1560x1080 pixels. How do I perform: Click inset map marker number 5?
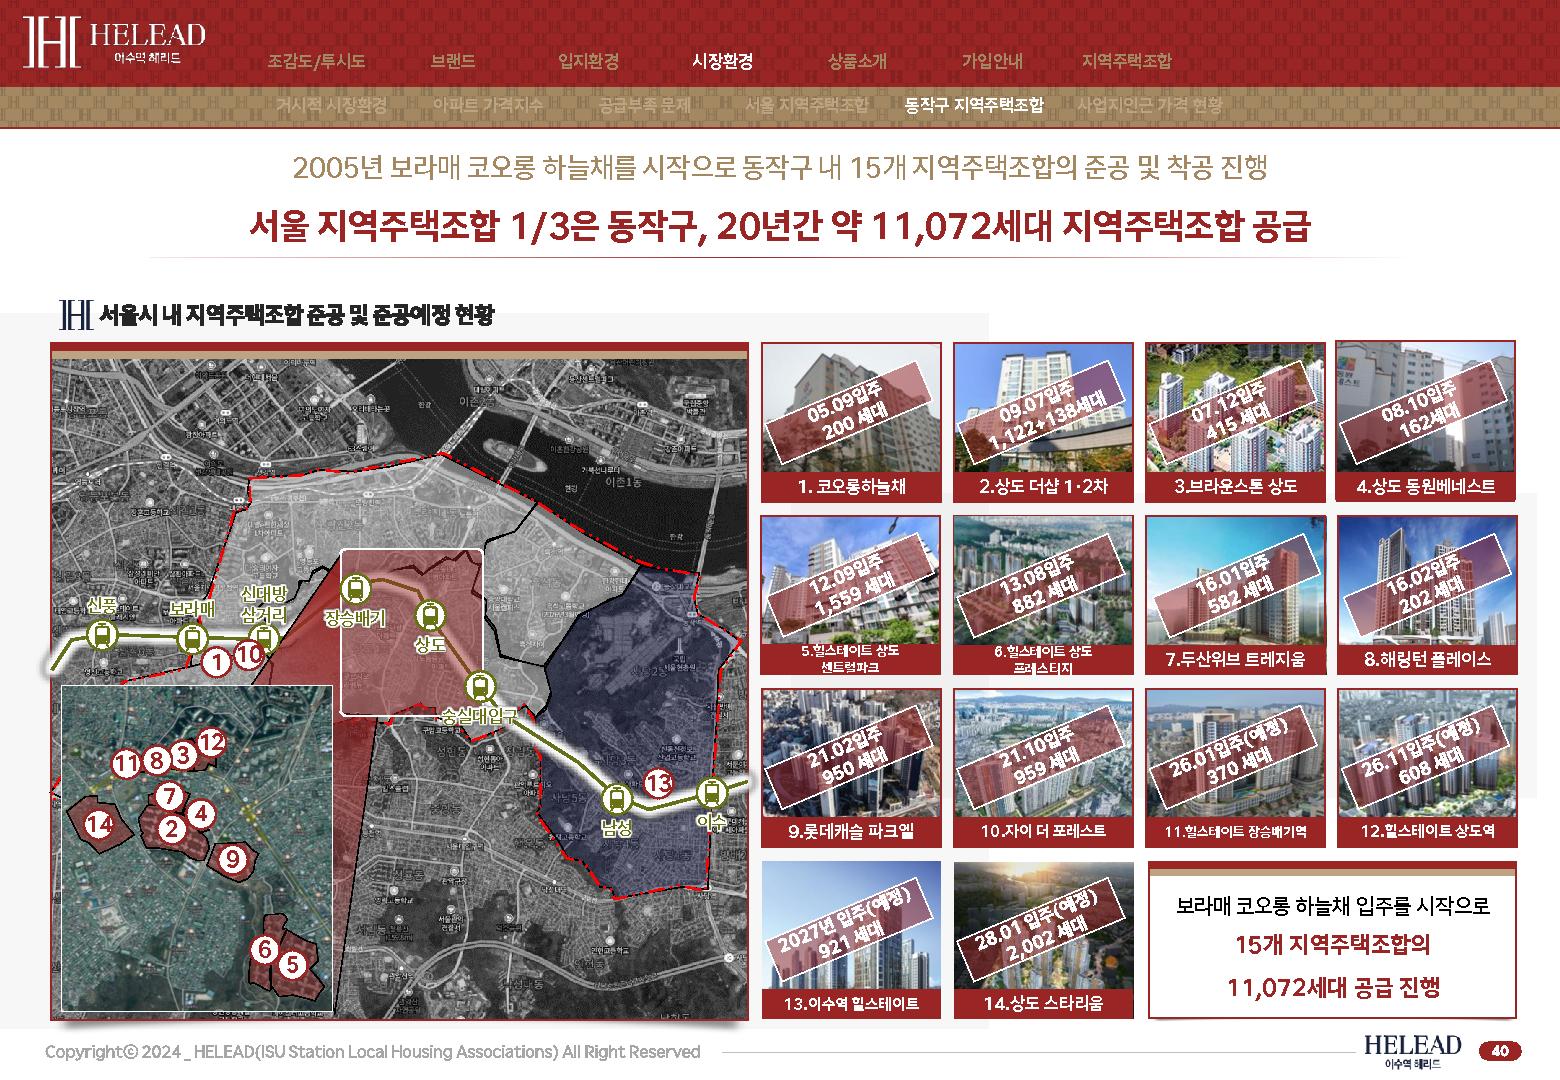(292, 965)
